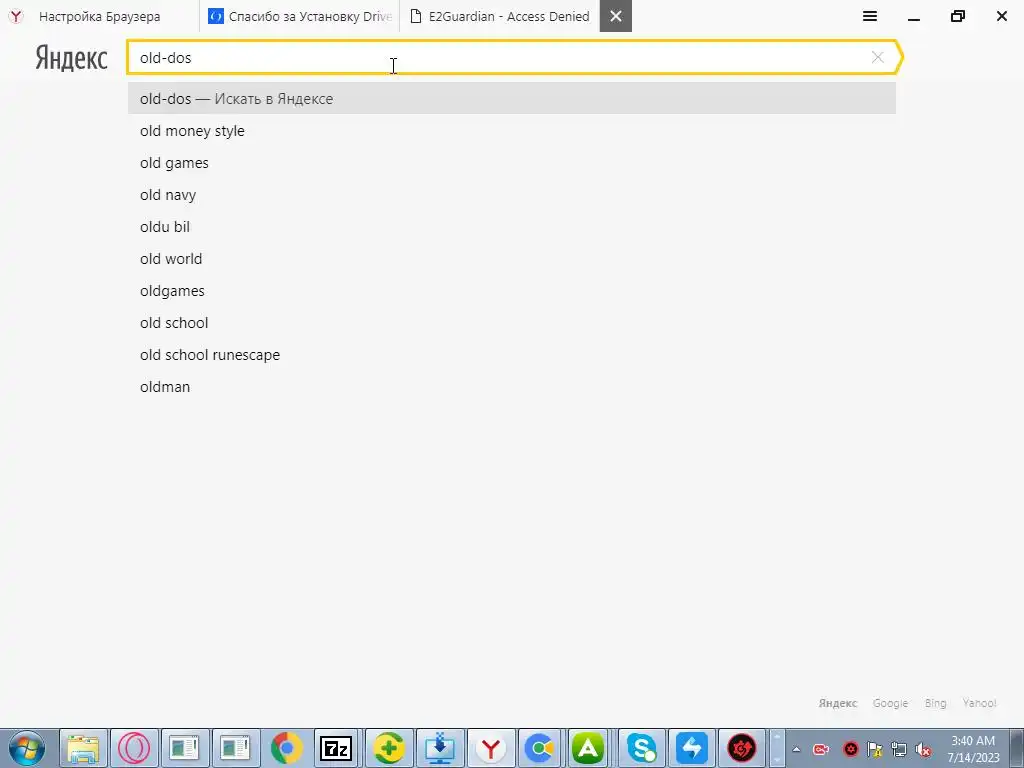Open the blue-circle C browser taskbar icon
Image resolution: width=1024 pixels, height=768 pixels.
pos(541,748)
